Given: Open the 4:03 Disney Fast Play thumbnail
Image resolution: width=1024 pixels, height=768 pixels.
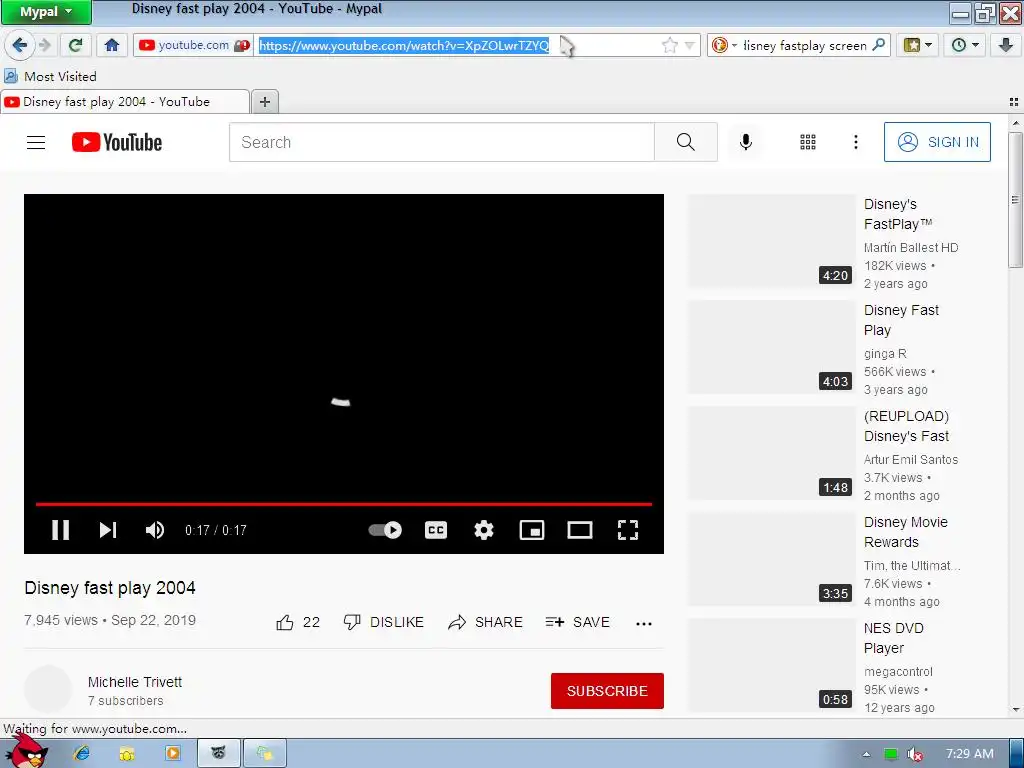Looking at the screenshot, I should point(771,347).
